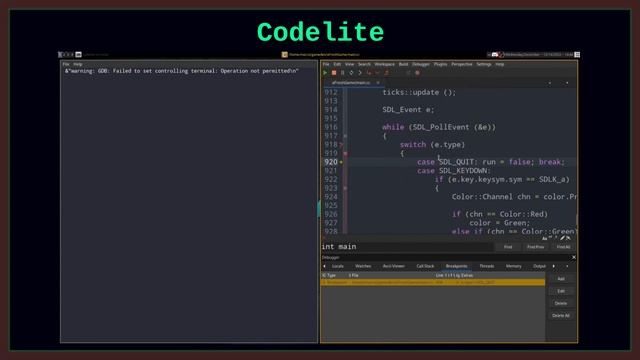Open the Workspace menu
640x360 pixels.
click(384, 64)
